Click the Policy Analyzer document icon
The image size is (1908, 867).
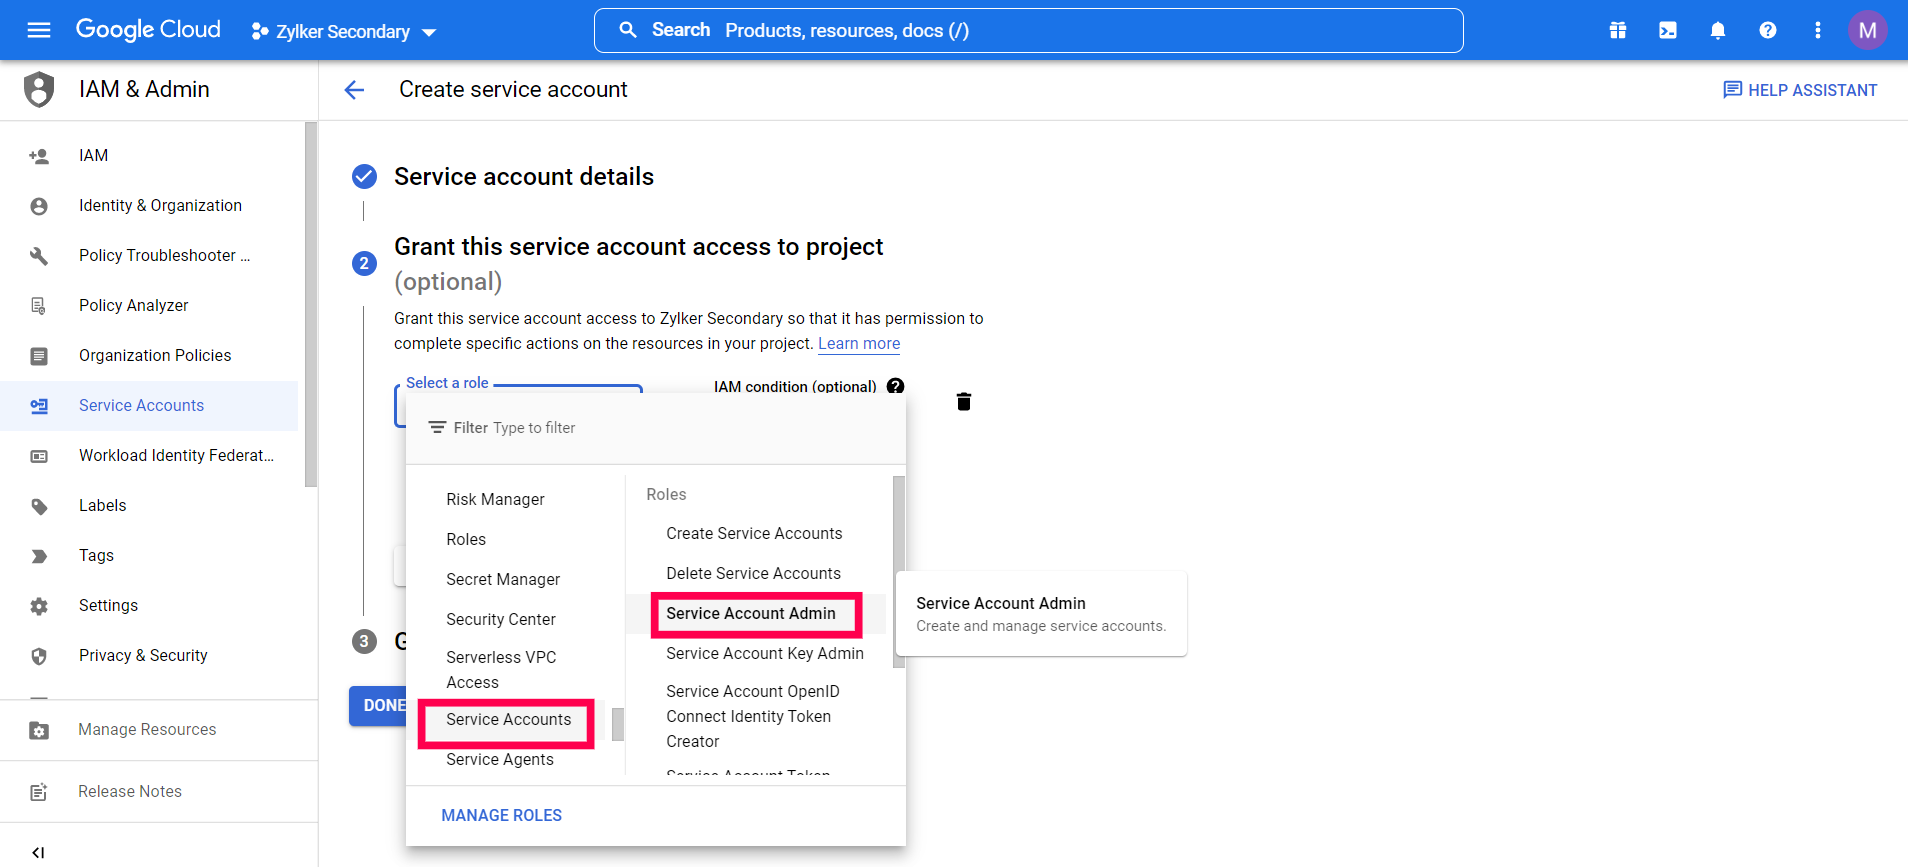pos(39,306)
